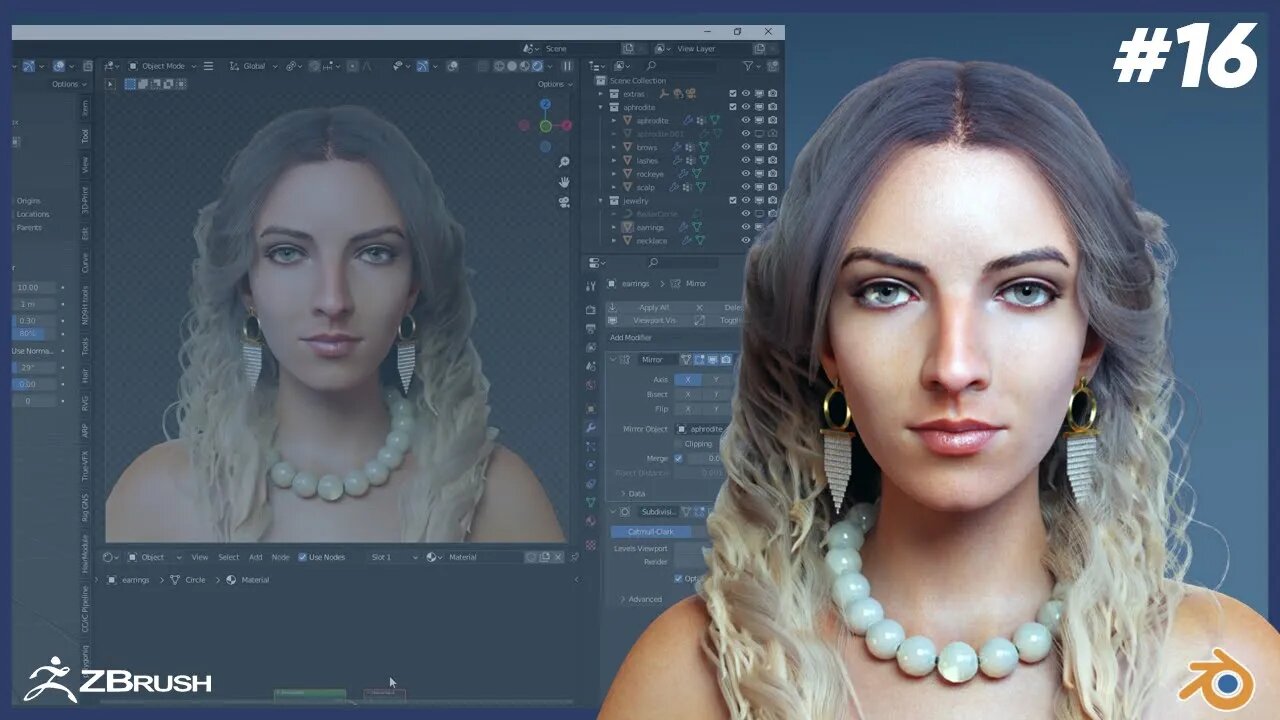Screen dimensions: 1280x720
Task: Uncheck the jewelry collection checkbox
Action: click(733, 201)
